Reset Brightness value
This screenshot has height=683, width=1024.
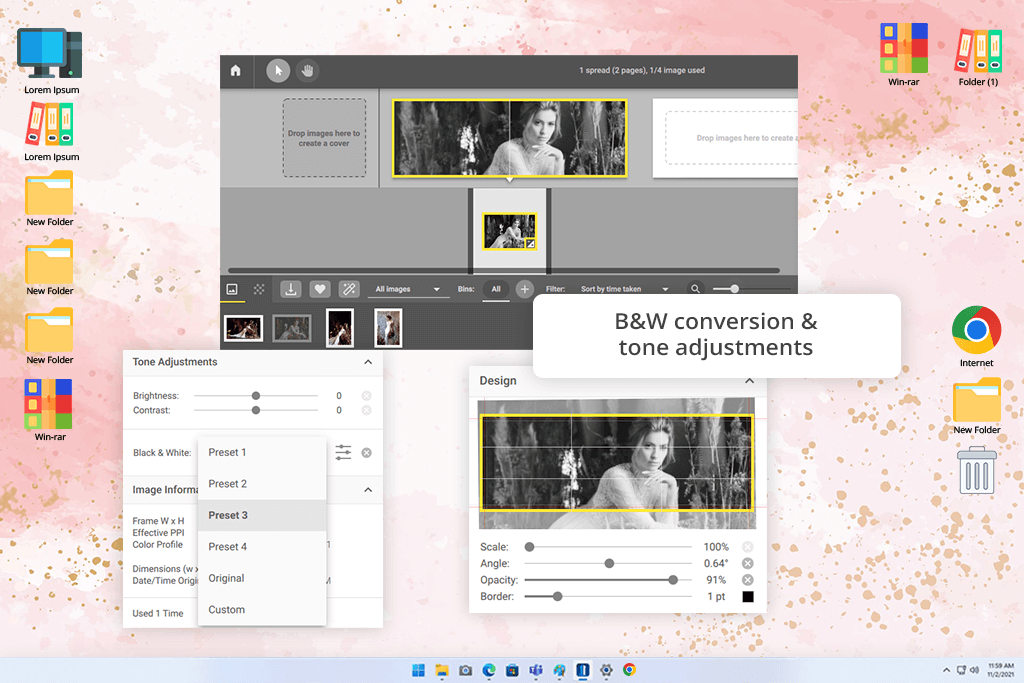tap(366, 396)
